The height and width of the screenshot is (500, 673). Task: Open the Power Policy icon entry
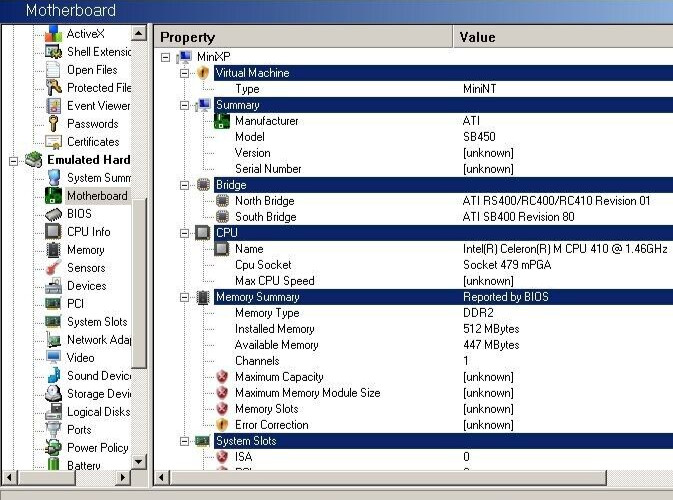53,448
